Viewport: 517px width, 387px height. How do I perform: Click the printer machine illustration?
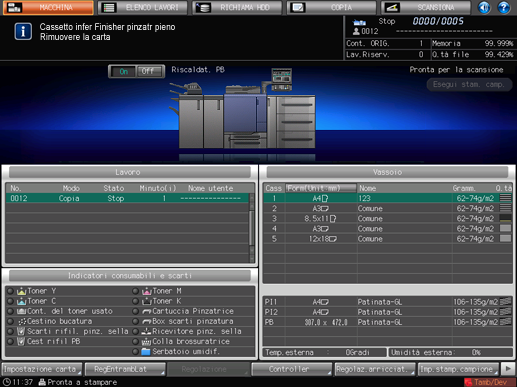click(243, 108)
